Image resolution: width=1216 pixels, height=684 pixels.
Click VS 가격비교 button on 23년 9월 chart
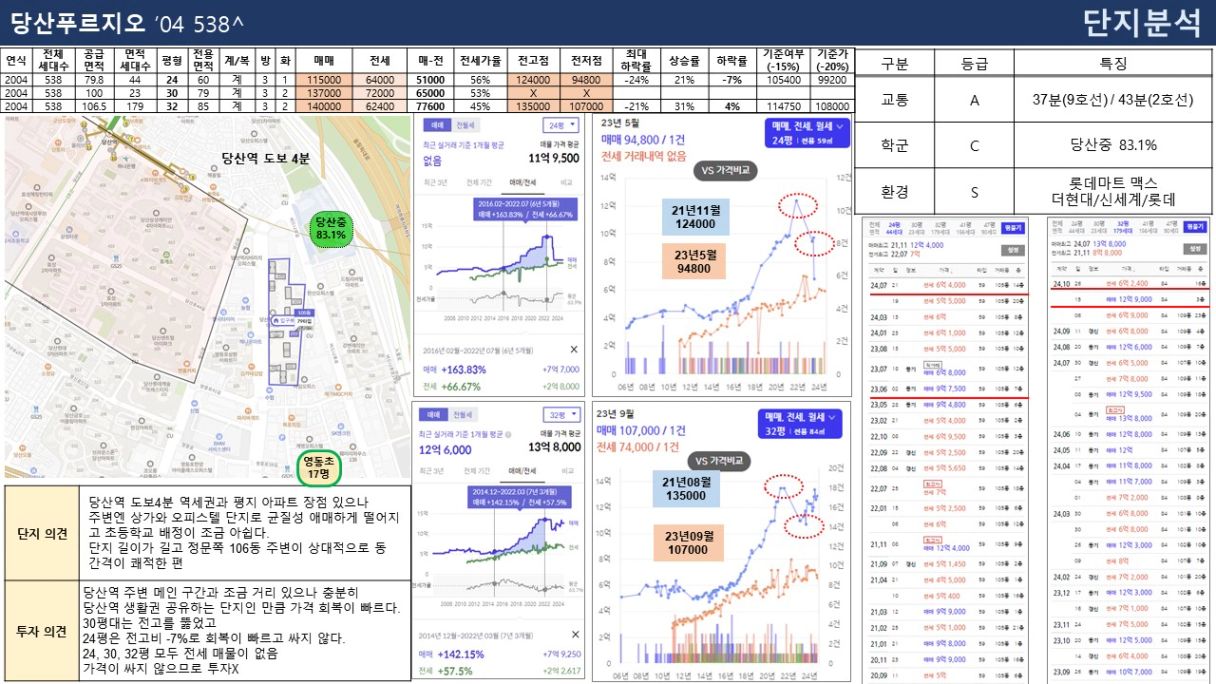pos(719,460)
